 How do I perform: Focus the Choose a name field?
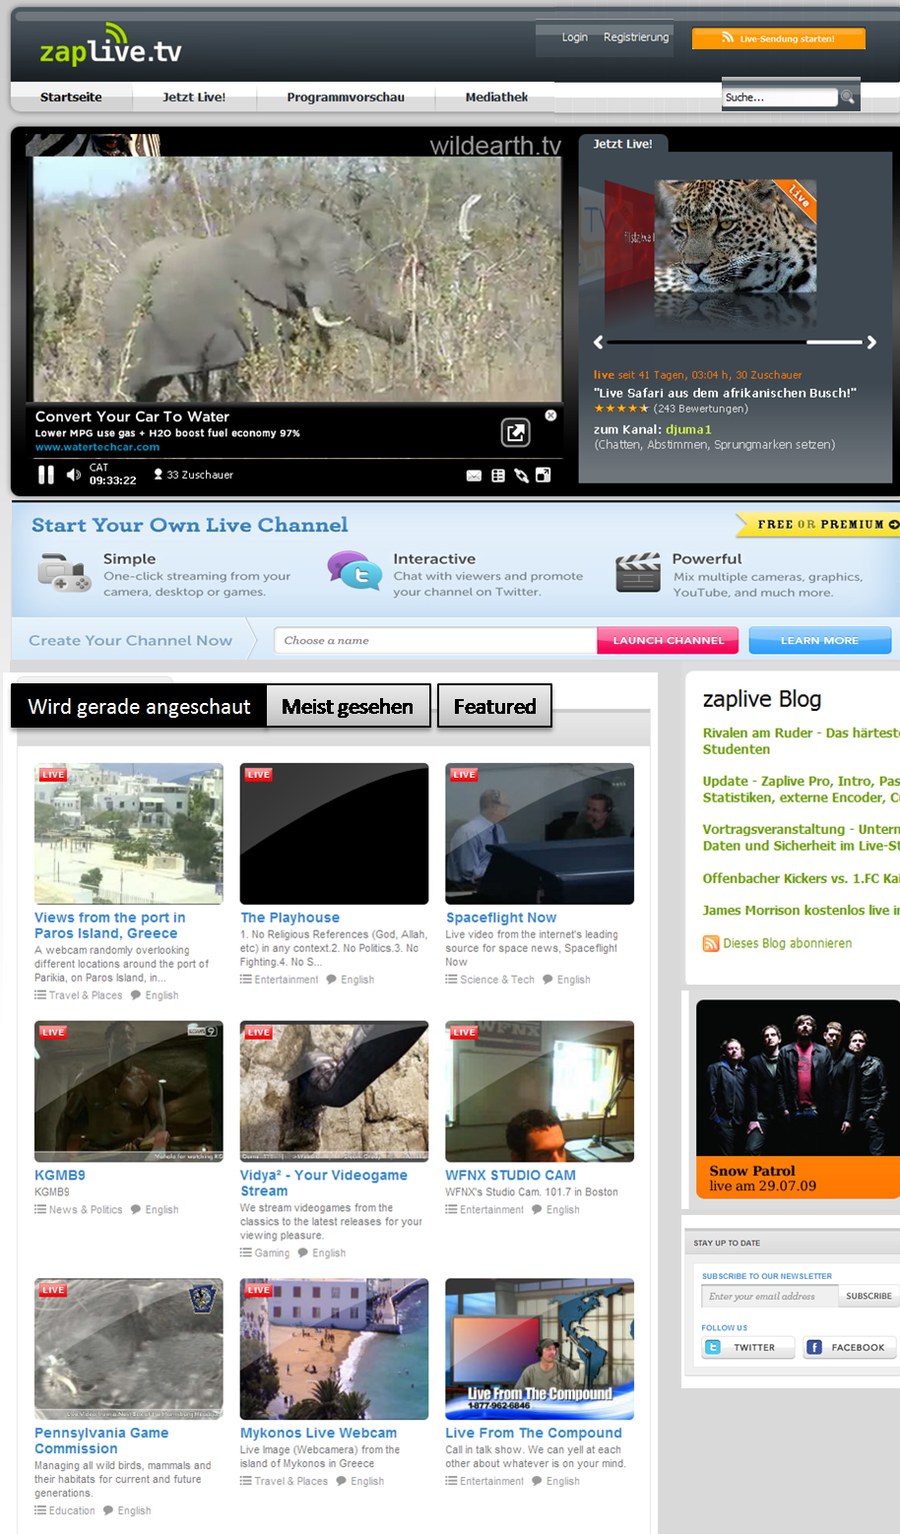coord(435,640)
